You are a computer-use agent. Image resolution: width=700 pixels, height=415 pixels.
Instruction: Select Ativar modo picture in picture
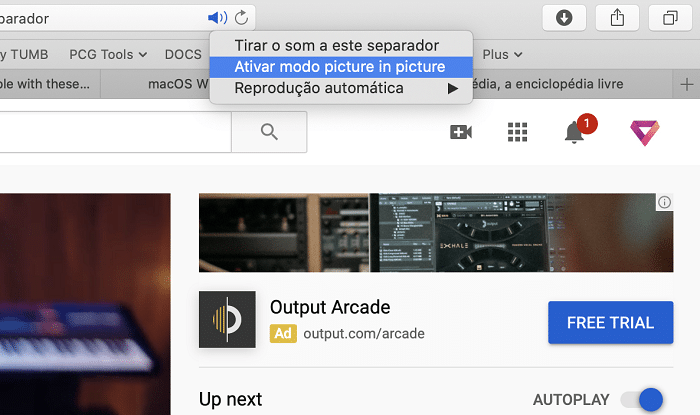(340, 67)
